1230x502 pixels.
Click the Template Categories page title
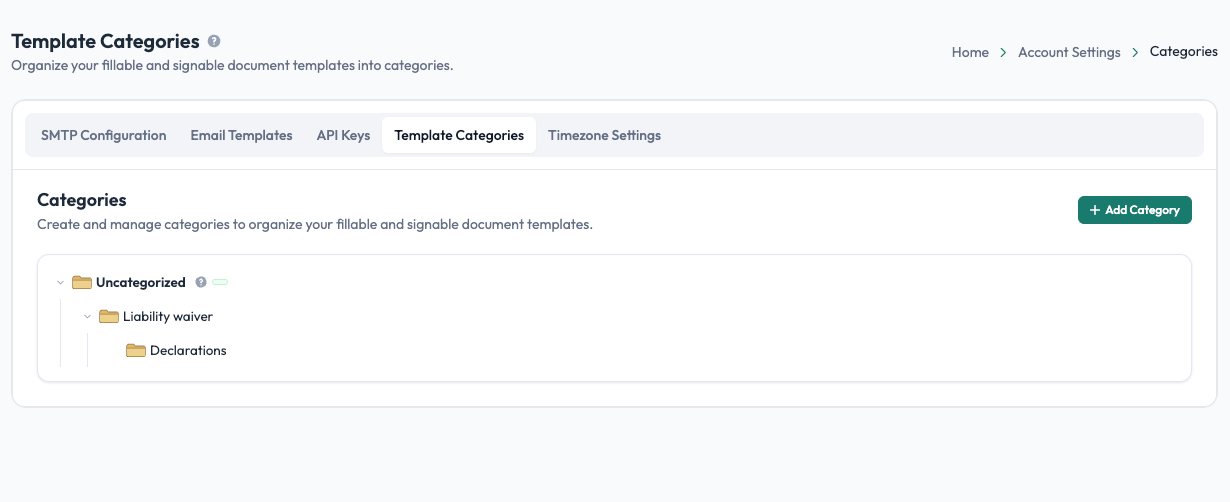pyautogui.click(x=105, y=41)
